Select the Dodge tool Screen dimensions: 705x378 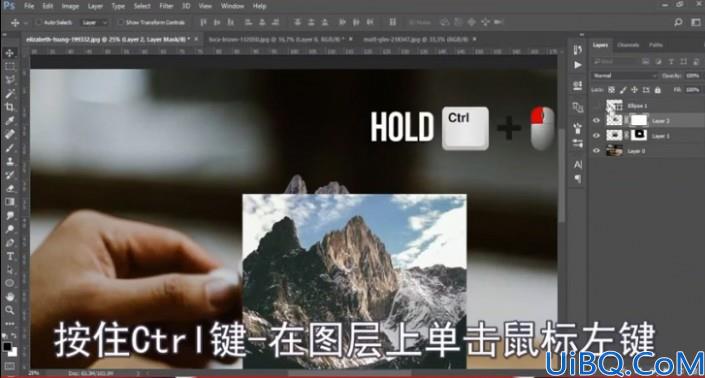pos(9,229)
